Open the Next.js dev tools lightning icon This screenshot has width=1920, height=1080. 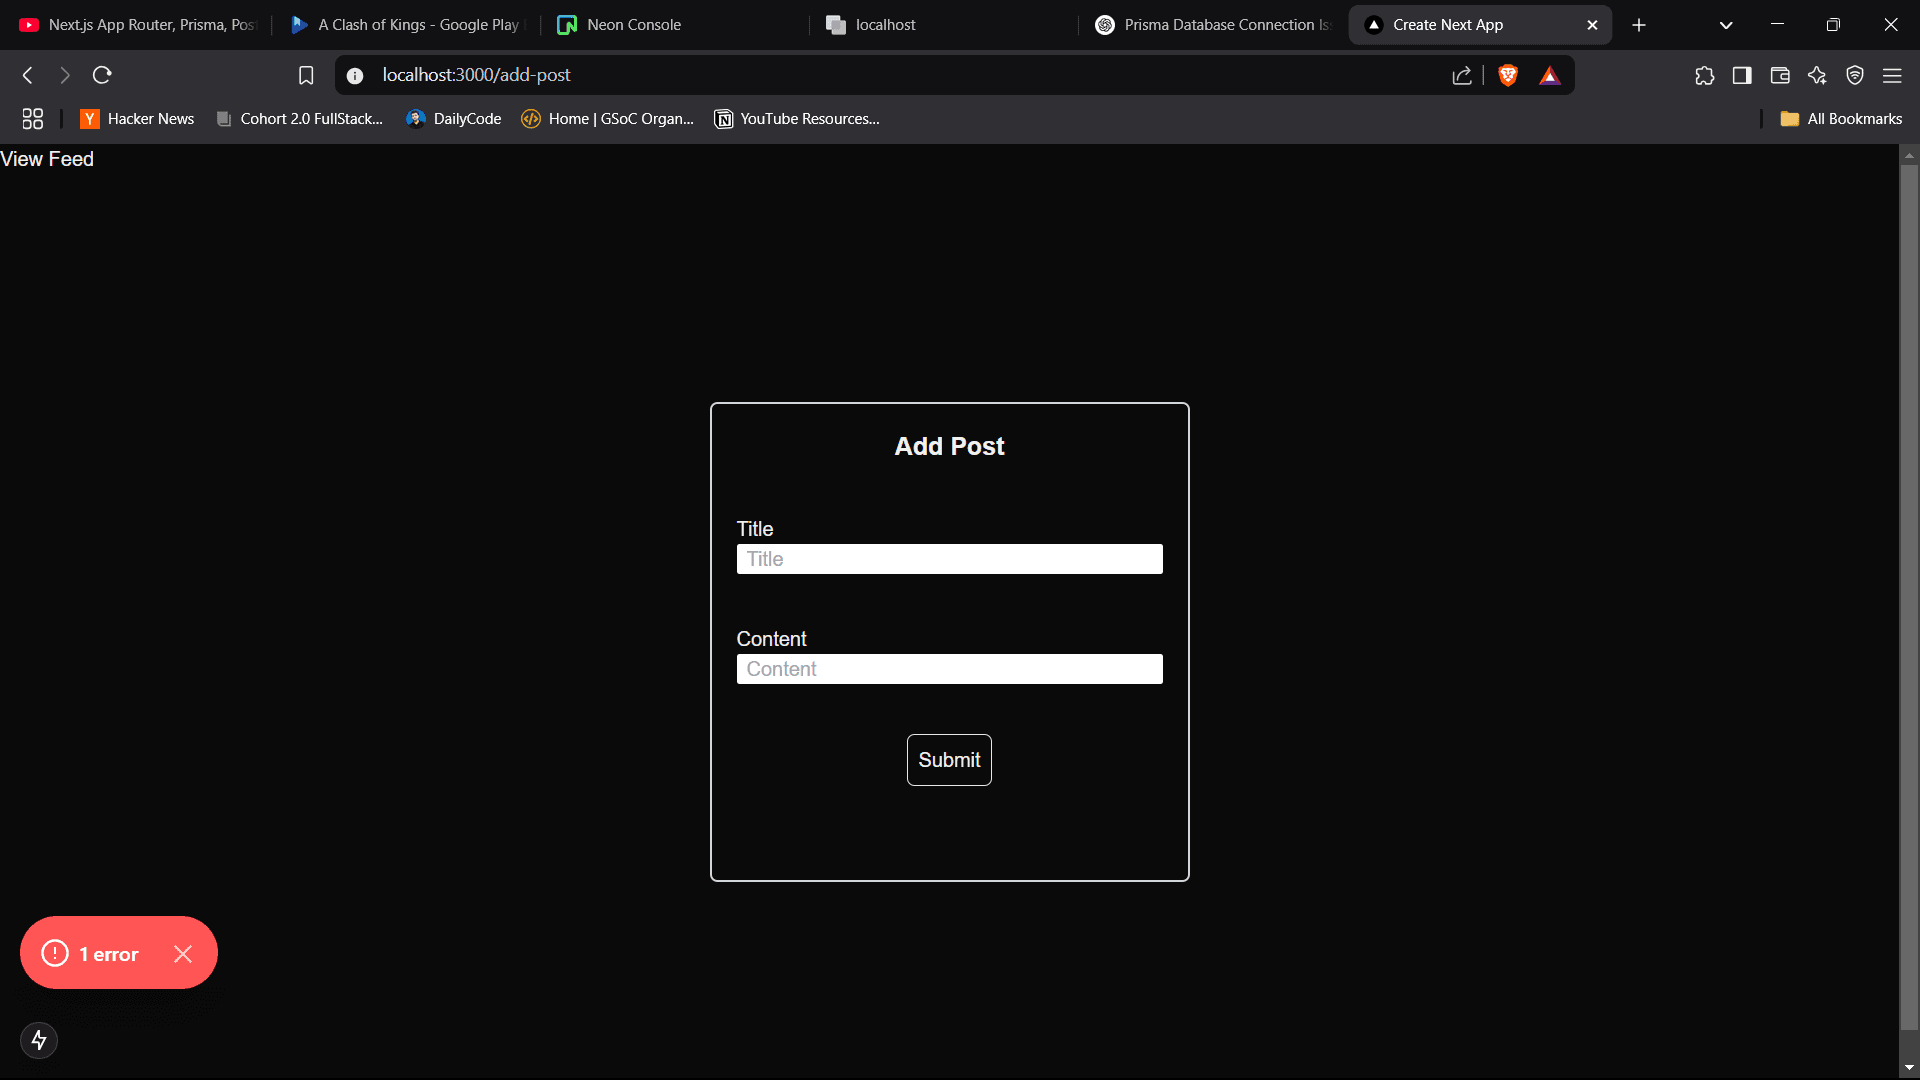(x=39, y=1040)
